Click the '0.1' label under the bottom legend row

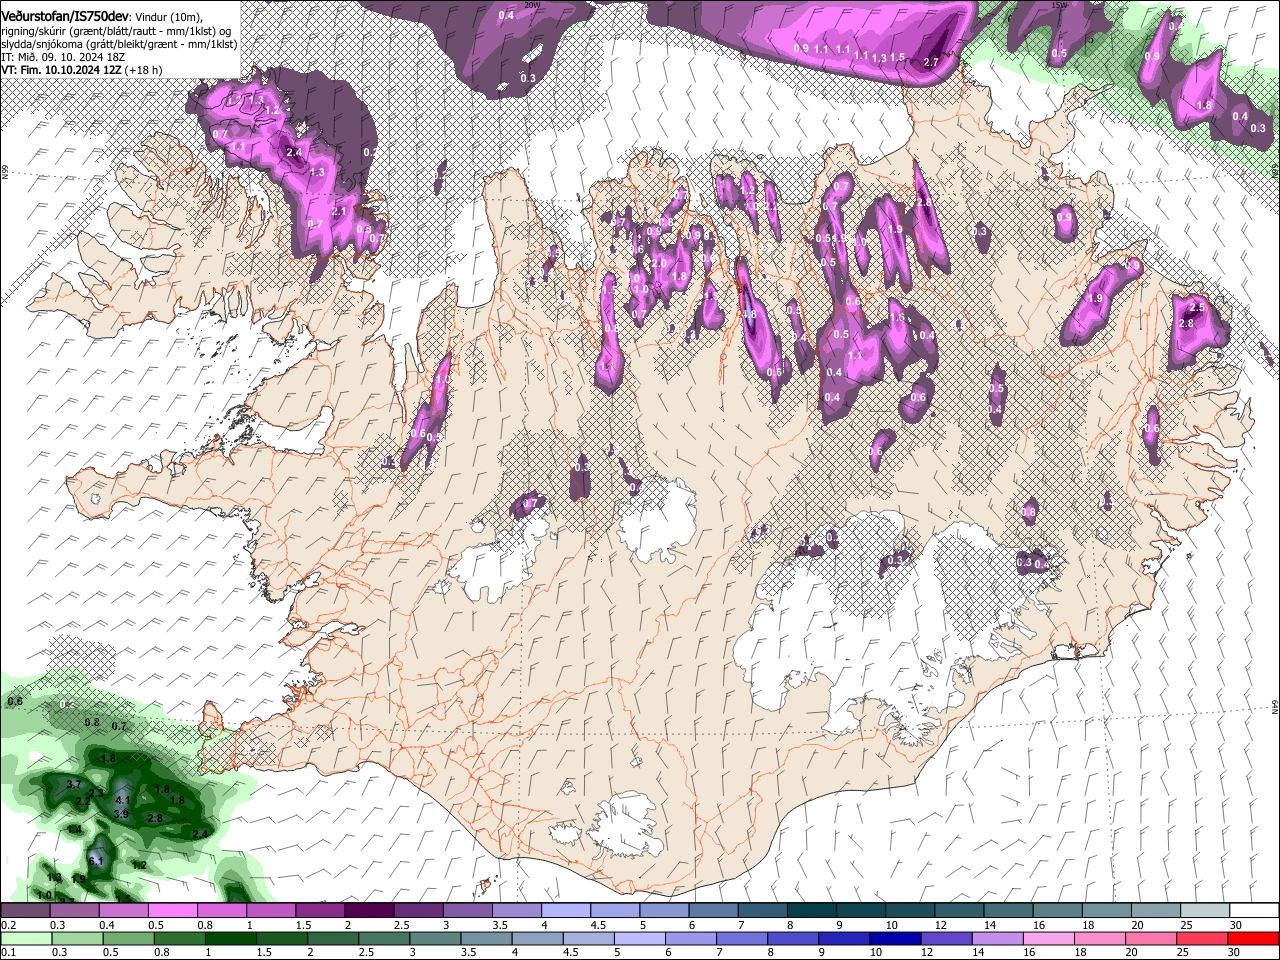pos(8,953)
